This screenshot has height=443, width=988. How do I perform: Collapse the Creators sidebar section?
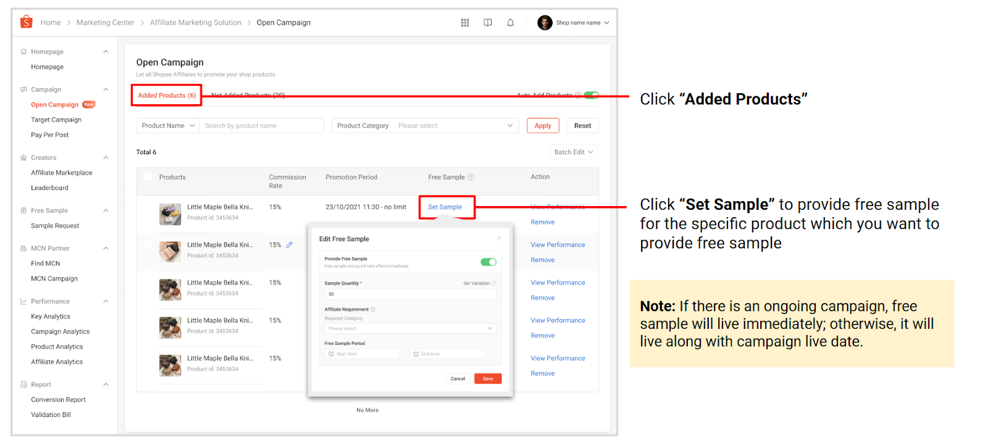pyautogui.click(x=106, y=158)
